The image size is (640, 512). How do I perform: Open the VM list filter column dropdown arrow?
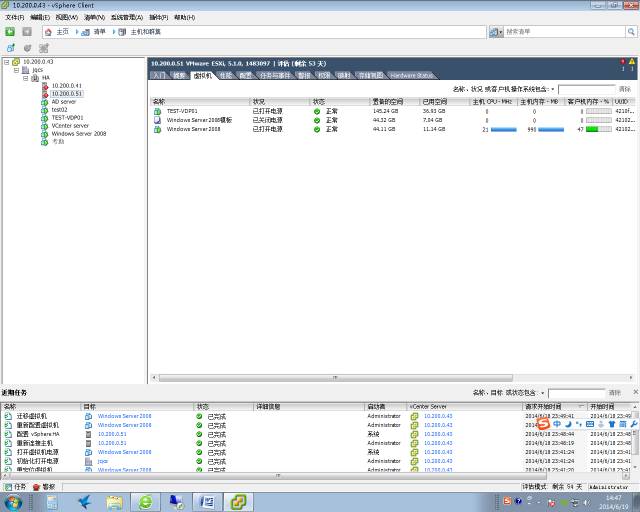(553, 89)
